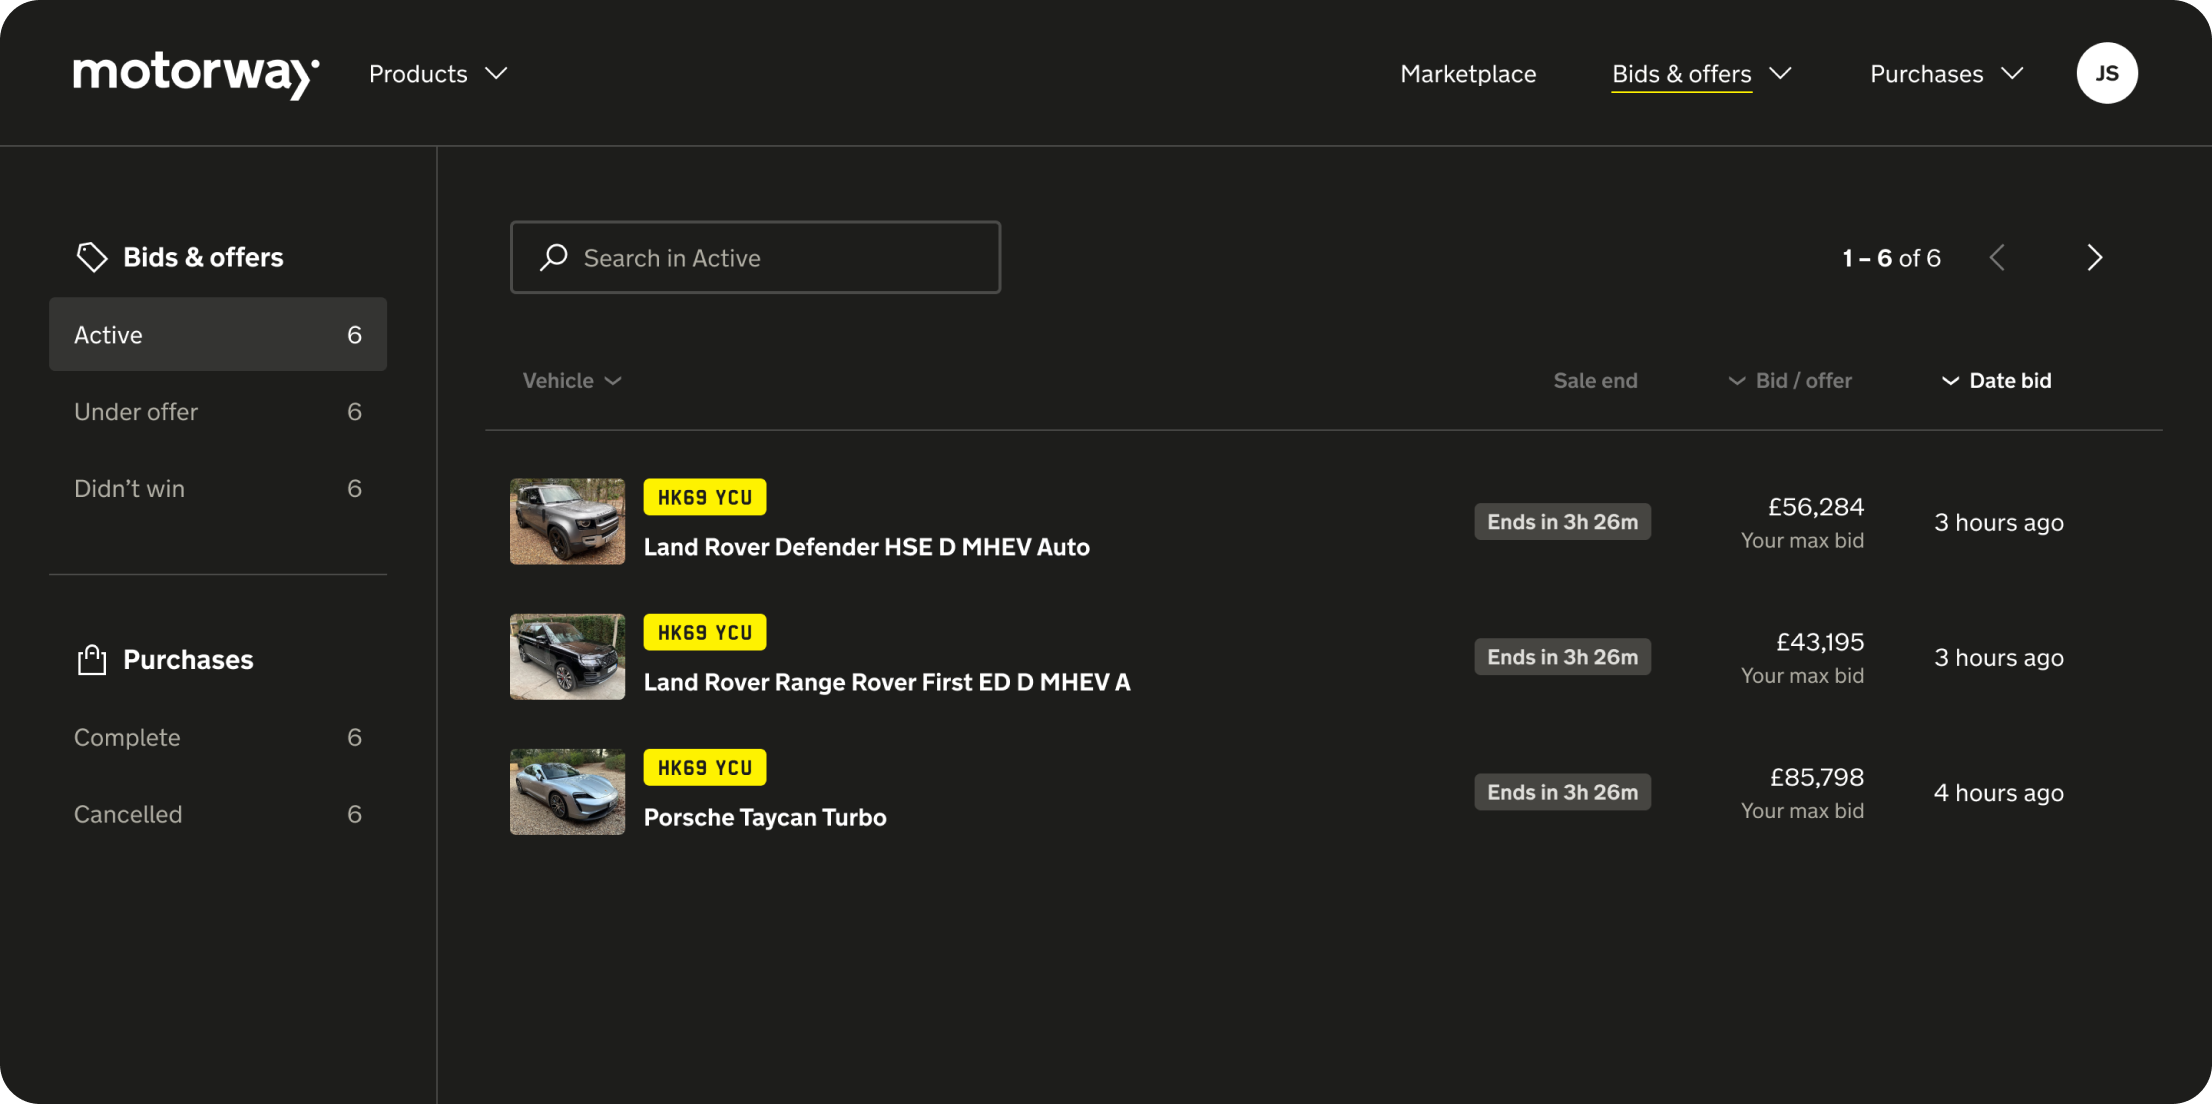Click the Bids & offers sidebar heading

click(x=203, y=257)
